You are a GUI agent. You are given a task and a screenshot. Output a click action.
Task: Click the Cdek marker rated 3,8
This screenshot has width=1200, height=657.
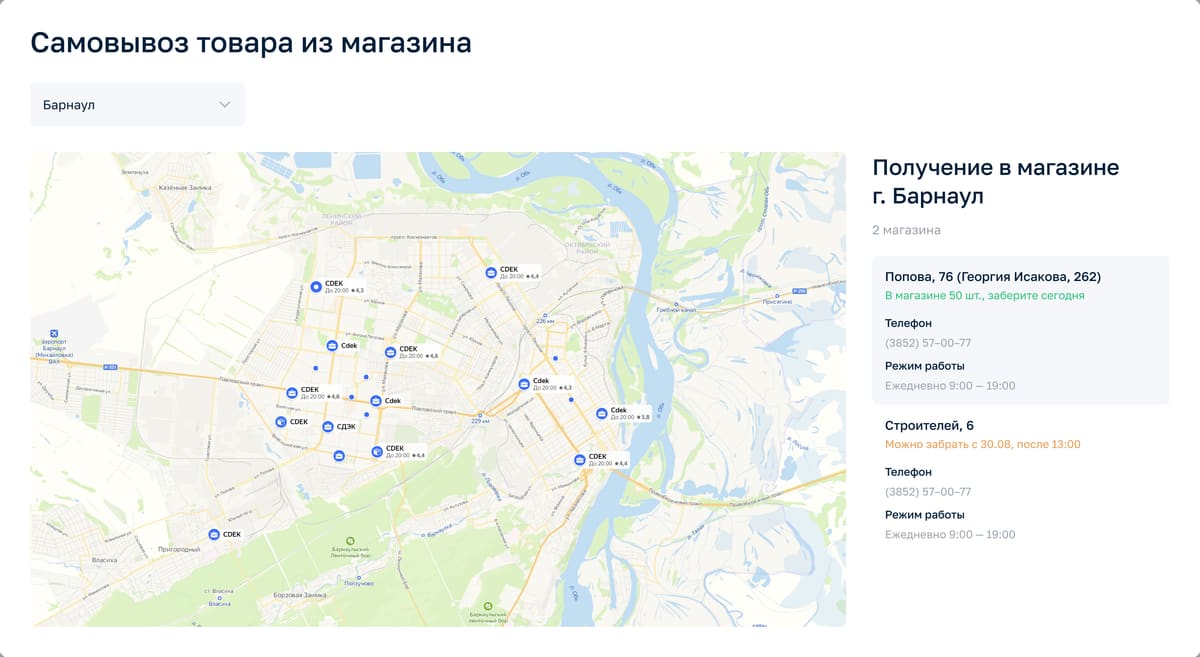pyautogui.click(x=601, y=413)
